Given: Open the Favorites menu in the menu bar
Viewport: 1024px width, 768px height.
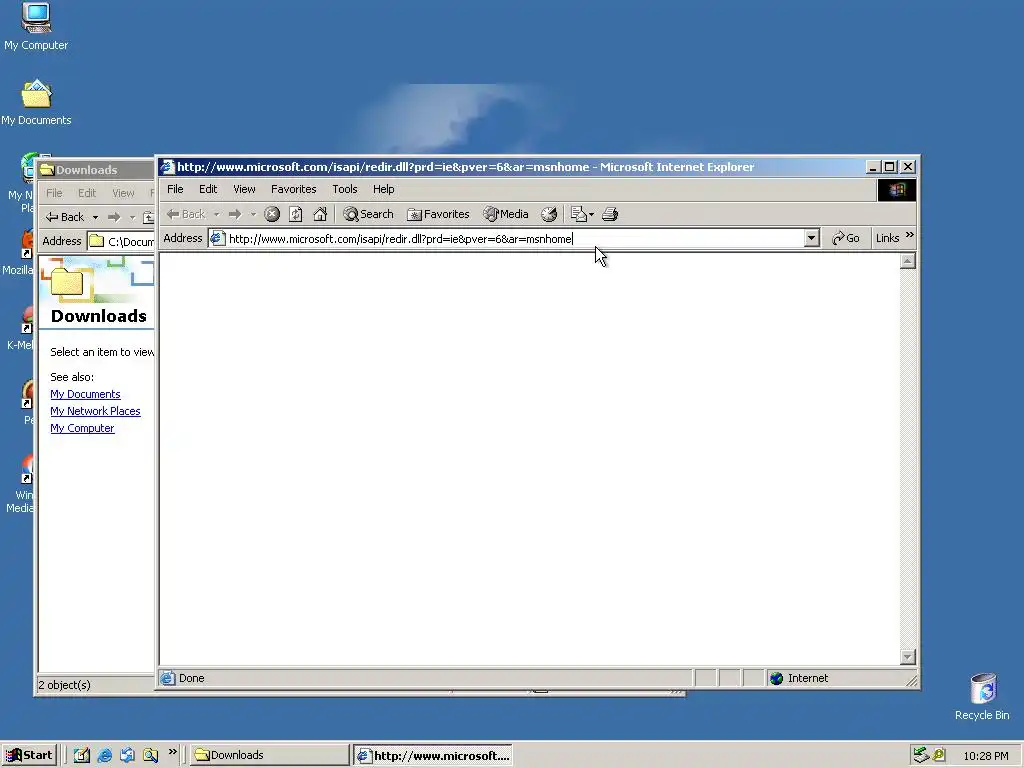Looking at the screenshot, I should [x=293, y=189].
